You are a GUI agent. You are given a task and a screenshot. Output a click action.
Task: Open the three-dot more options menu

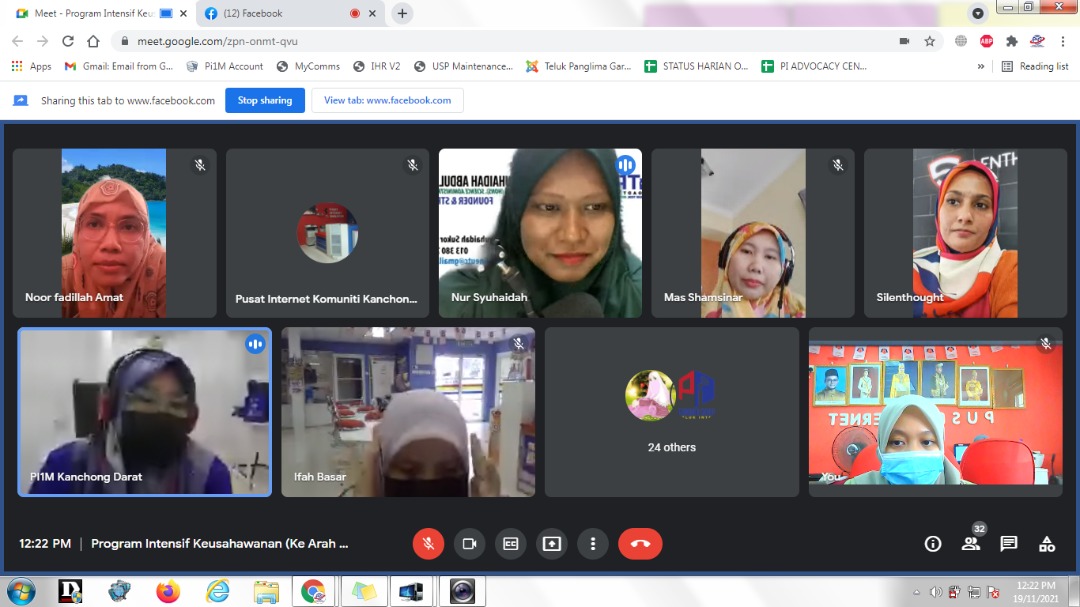[x=593, y=544]
